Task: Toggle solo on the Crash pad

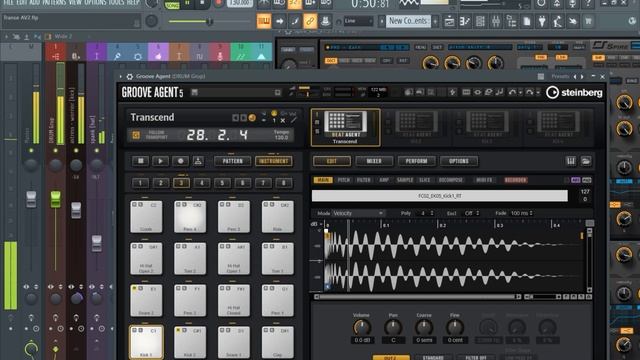Action: [x=140, y=204]
